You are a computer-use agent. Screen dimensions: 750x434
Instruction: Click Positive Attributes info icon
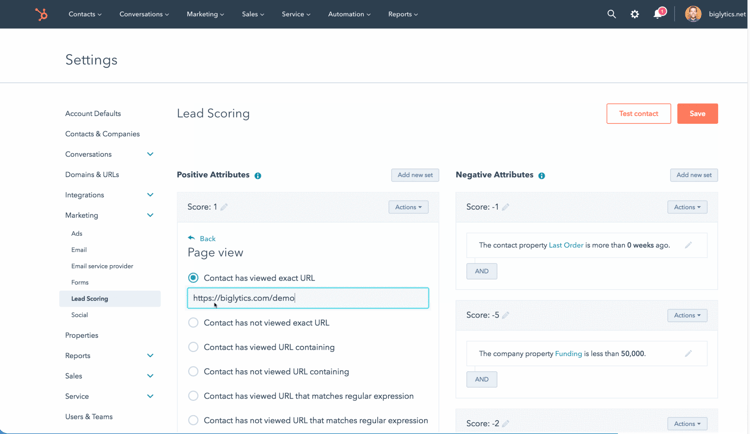(x=258, y=176)
